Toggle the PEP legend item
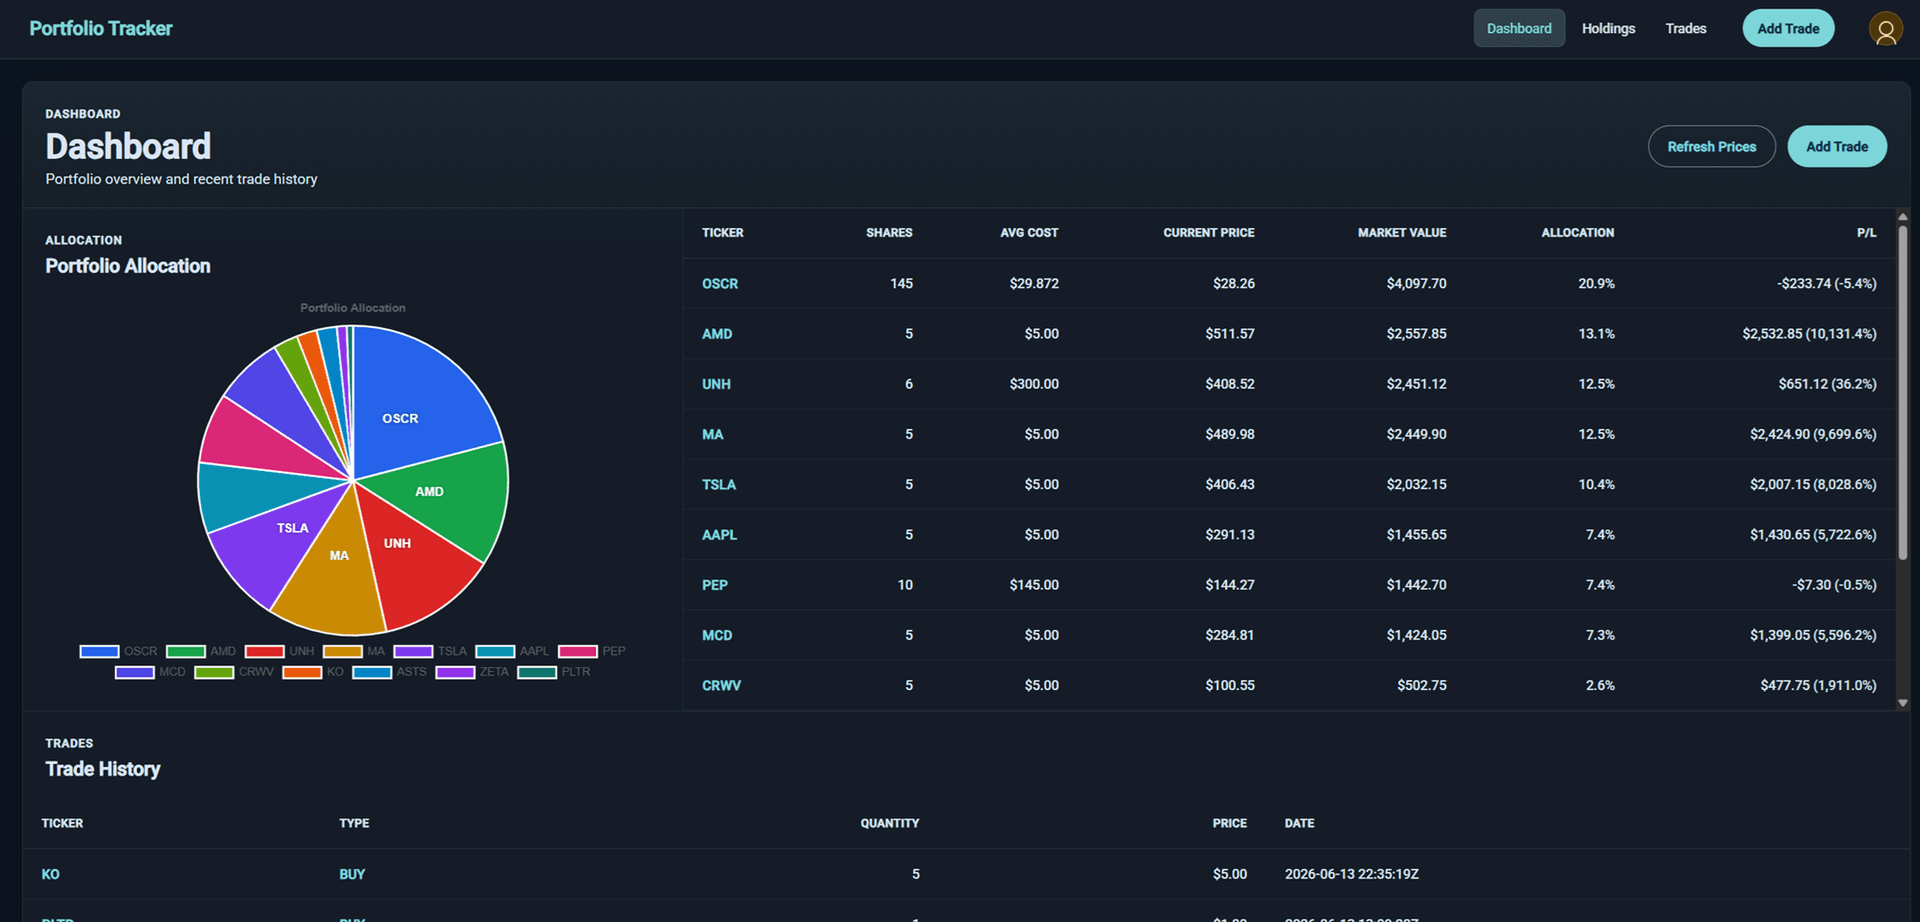 tap(592, 651)
